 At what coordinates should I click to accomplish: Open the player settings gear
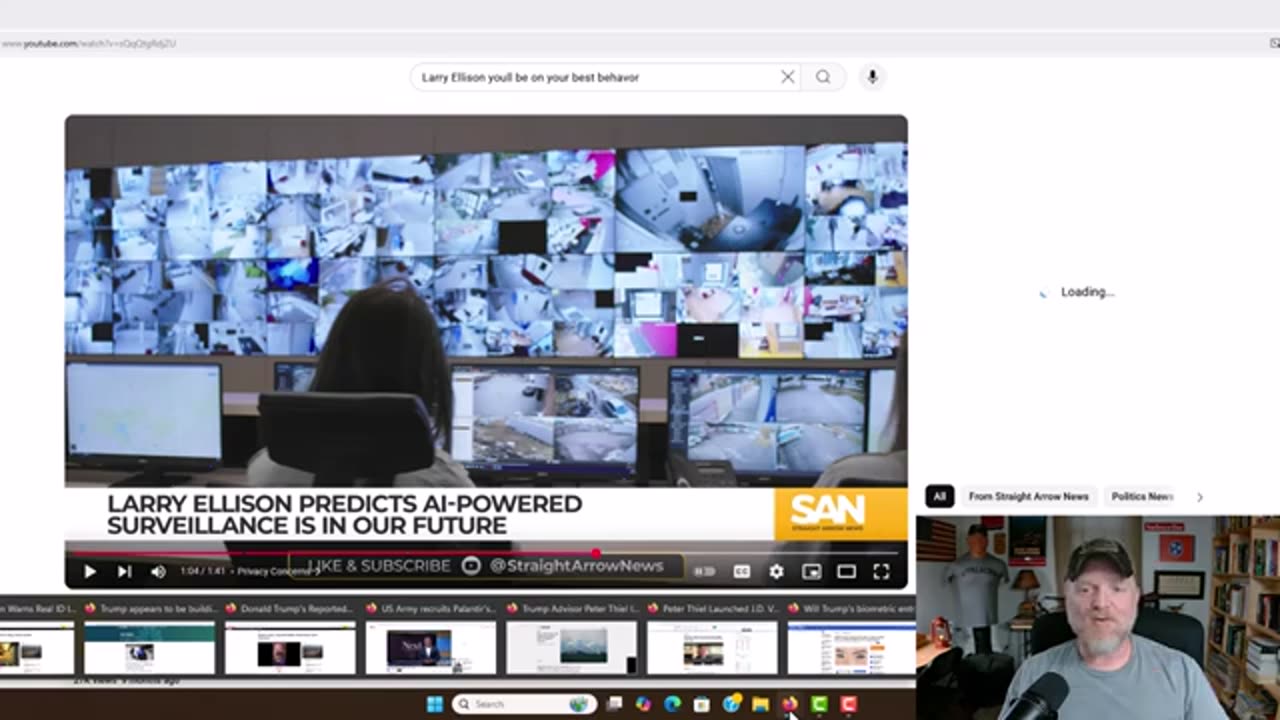tap(776, 571)
